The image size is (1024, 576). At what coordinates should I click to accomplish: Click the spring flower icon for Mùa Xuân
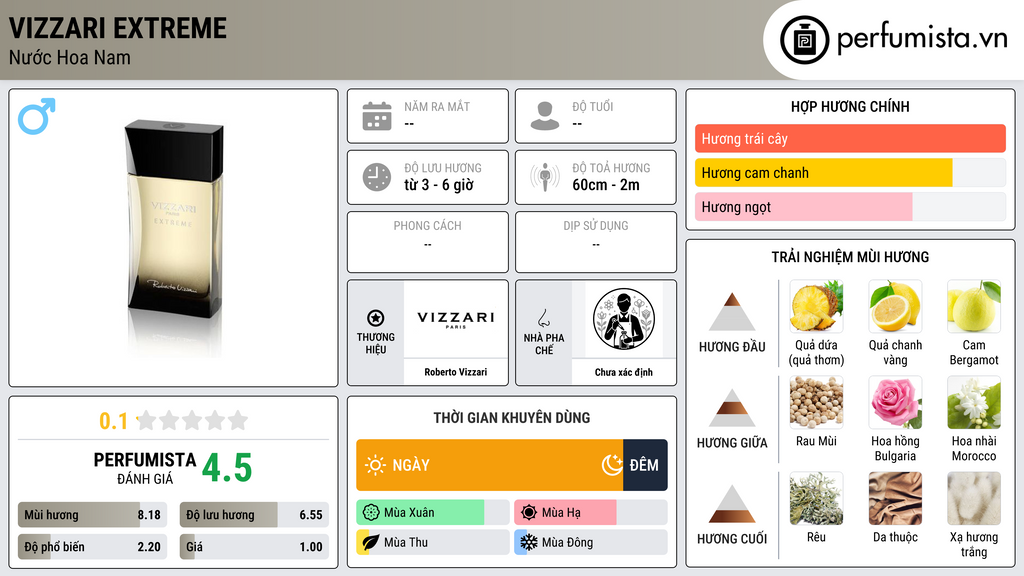(371, 513)
